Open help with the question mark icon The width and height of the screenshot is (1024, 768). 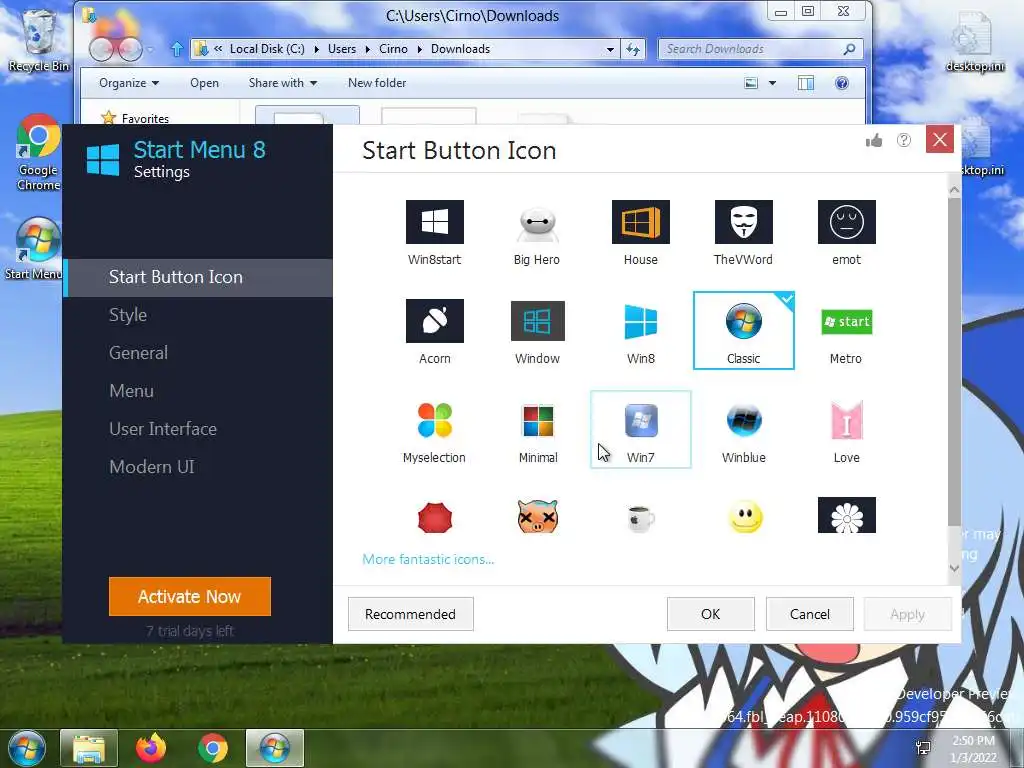tap(904, 140)
